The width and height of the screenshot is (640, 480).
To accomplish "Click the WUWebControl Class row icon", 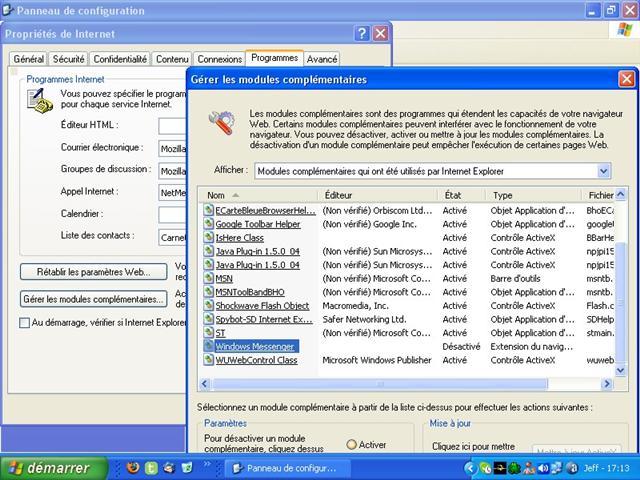I will pos(209,360).
